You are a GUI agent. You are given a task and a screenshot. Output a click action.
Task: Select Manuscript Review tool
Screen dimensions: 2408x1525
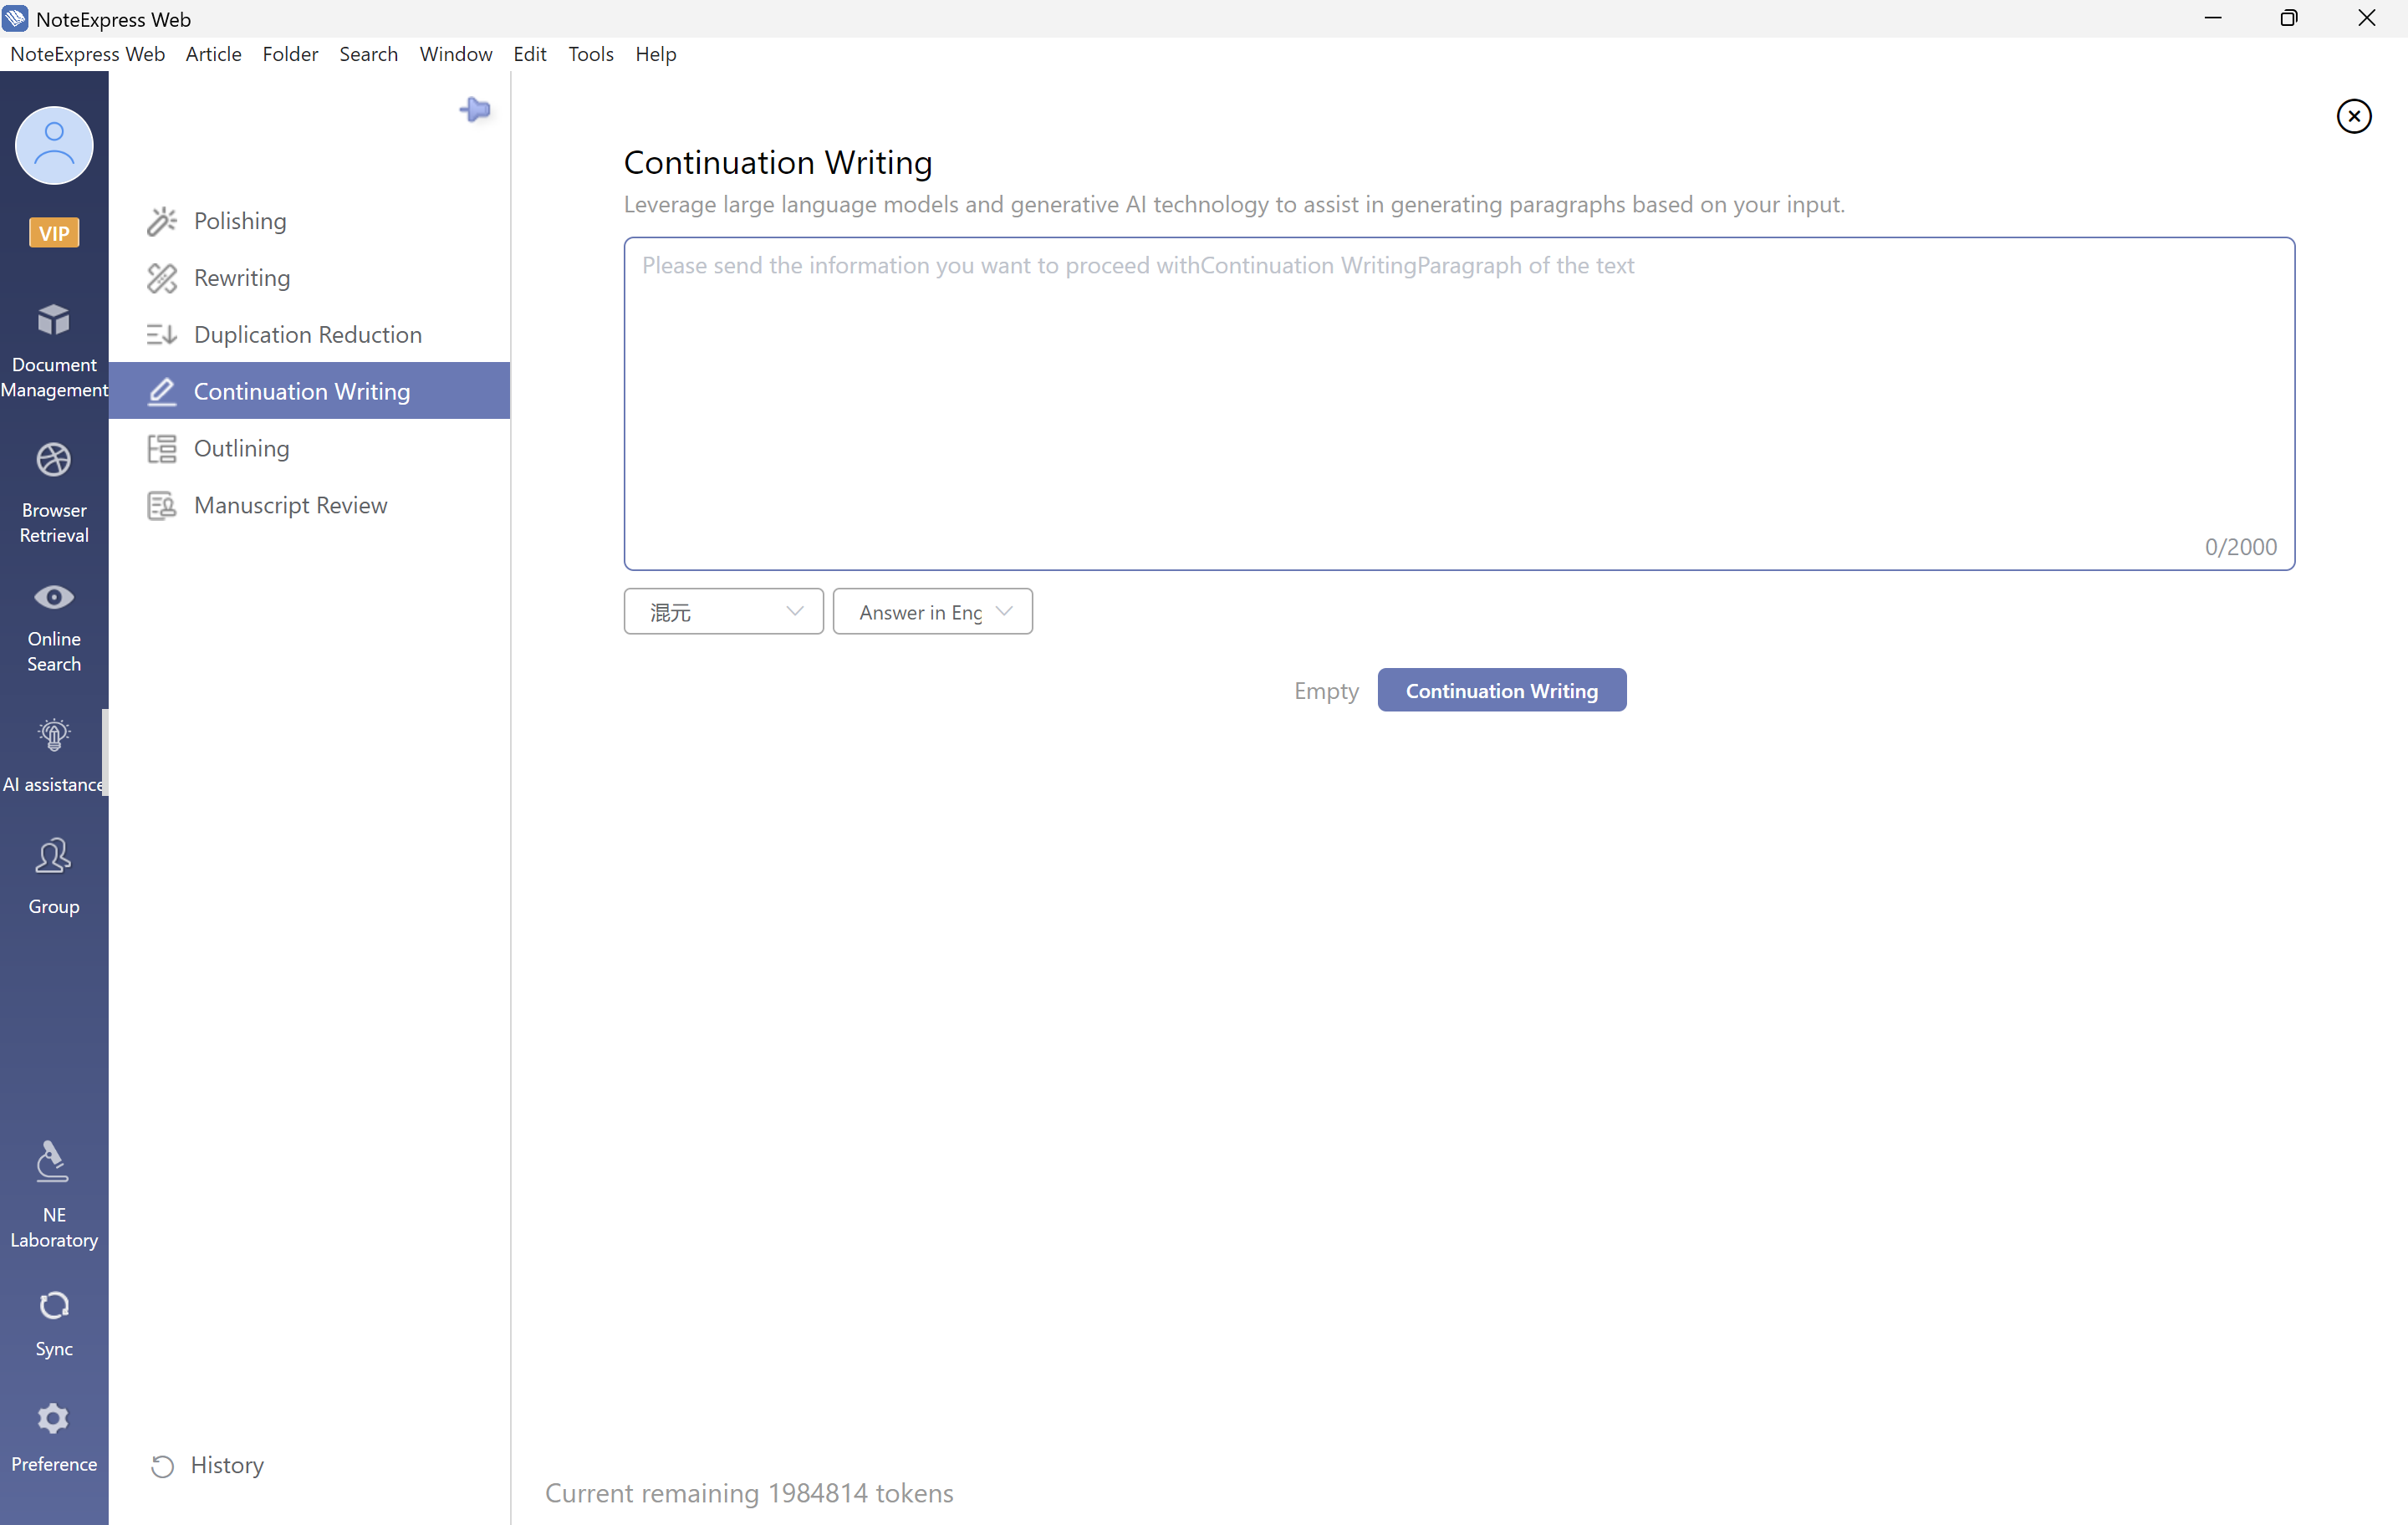coord(310,505)
